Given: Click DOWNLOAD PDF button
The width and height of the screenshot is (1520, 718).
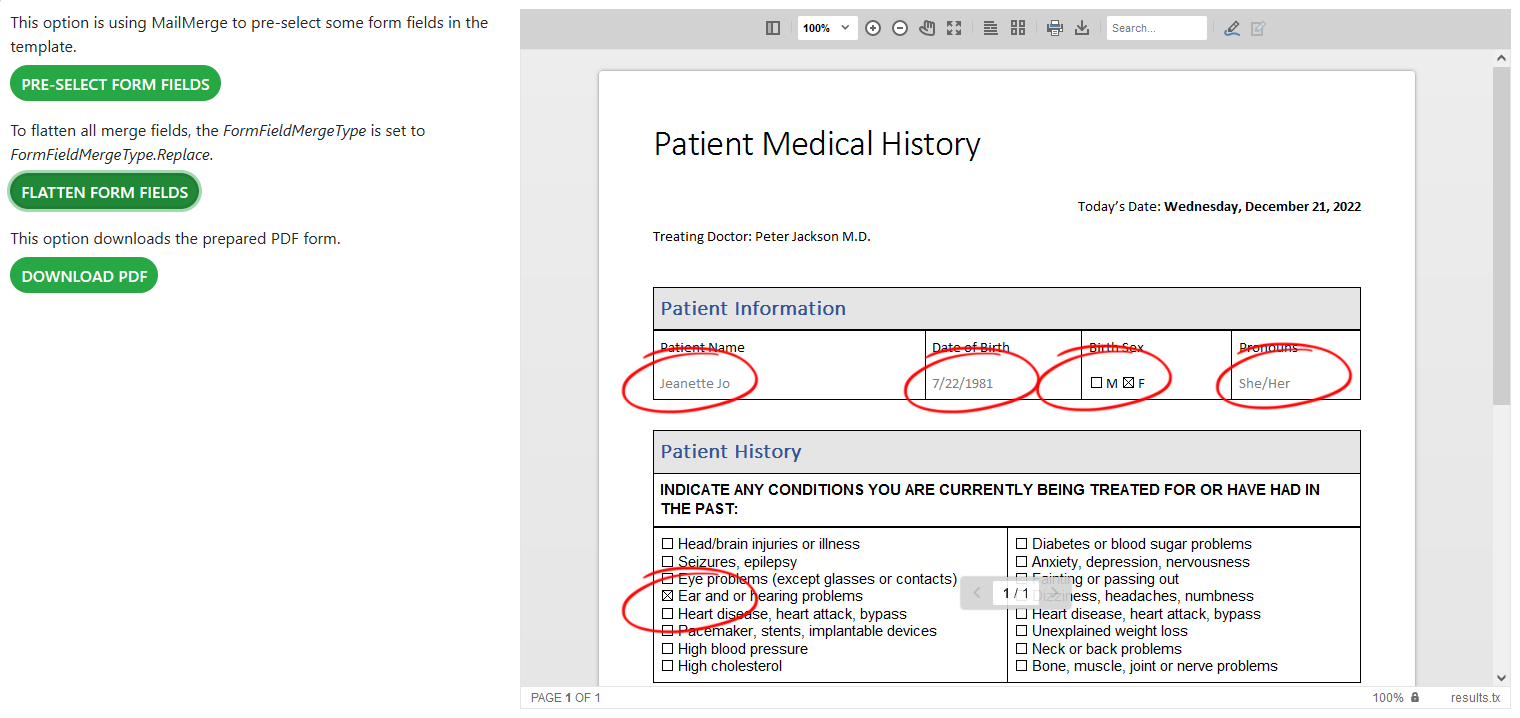Looking at the screenshot, I should tap(84, 276).
